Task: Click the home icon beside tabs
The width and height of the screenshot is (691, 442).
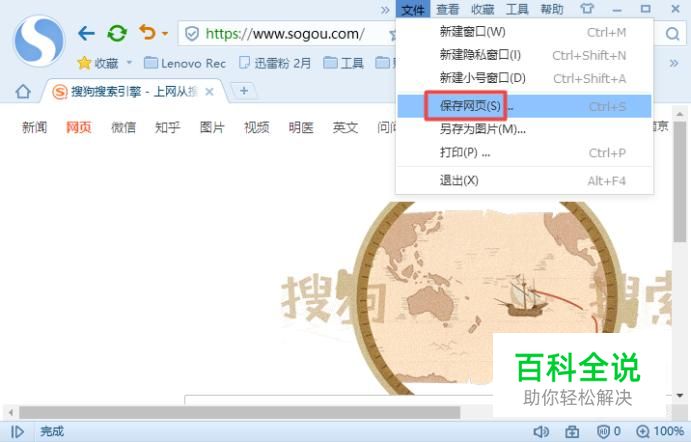Action: point(23,92)
